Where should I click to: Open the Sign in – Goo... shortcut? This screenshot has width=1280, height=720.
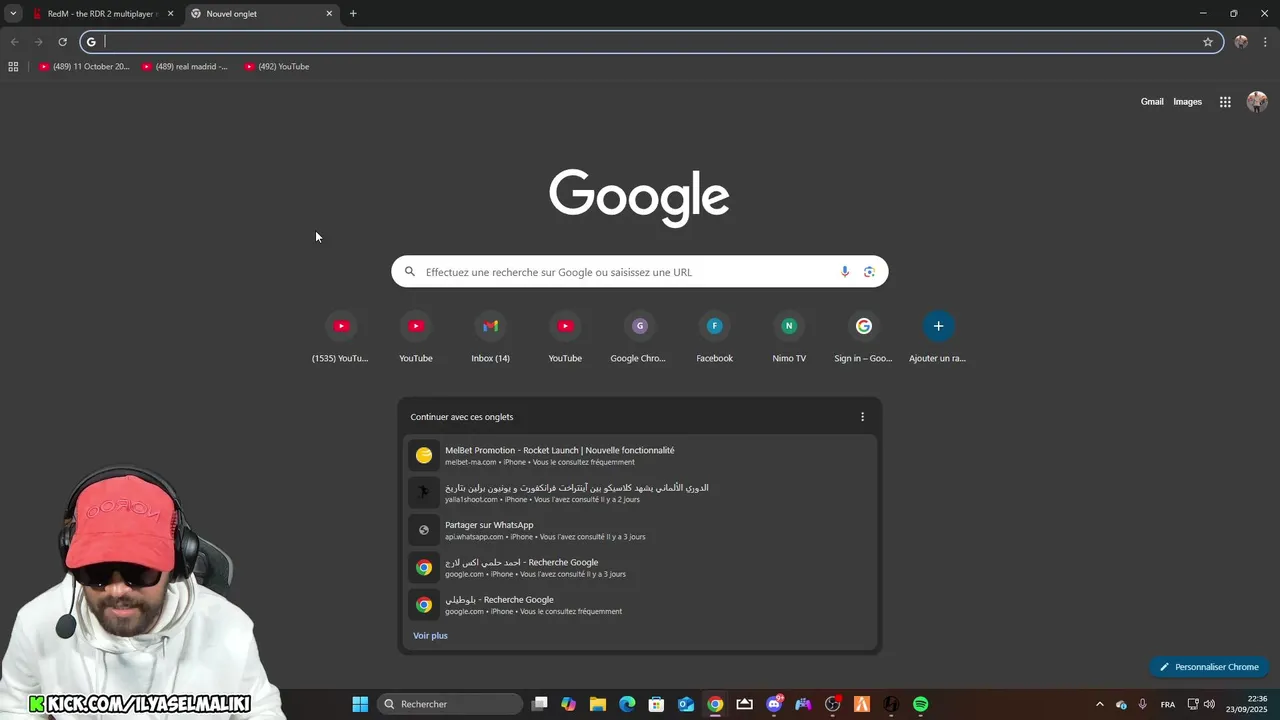tap(863, 338)
